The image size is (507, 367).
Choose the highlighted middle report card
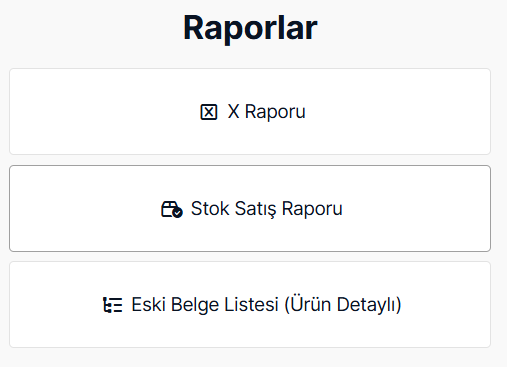(x=250, y=208)
